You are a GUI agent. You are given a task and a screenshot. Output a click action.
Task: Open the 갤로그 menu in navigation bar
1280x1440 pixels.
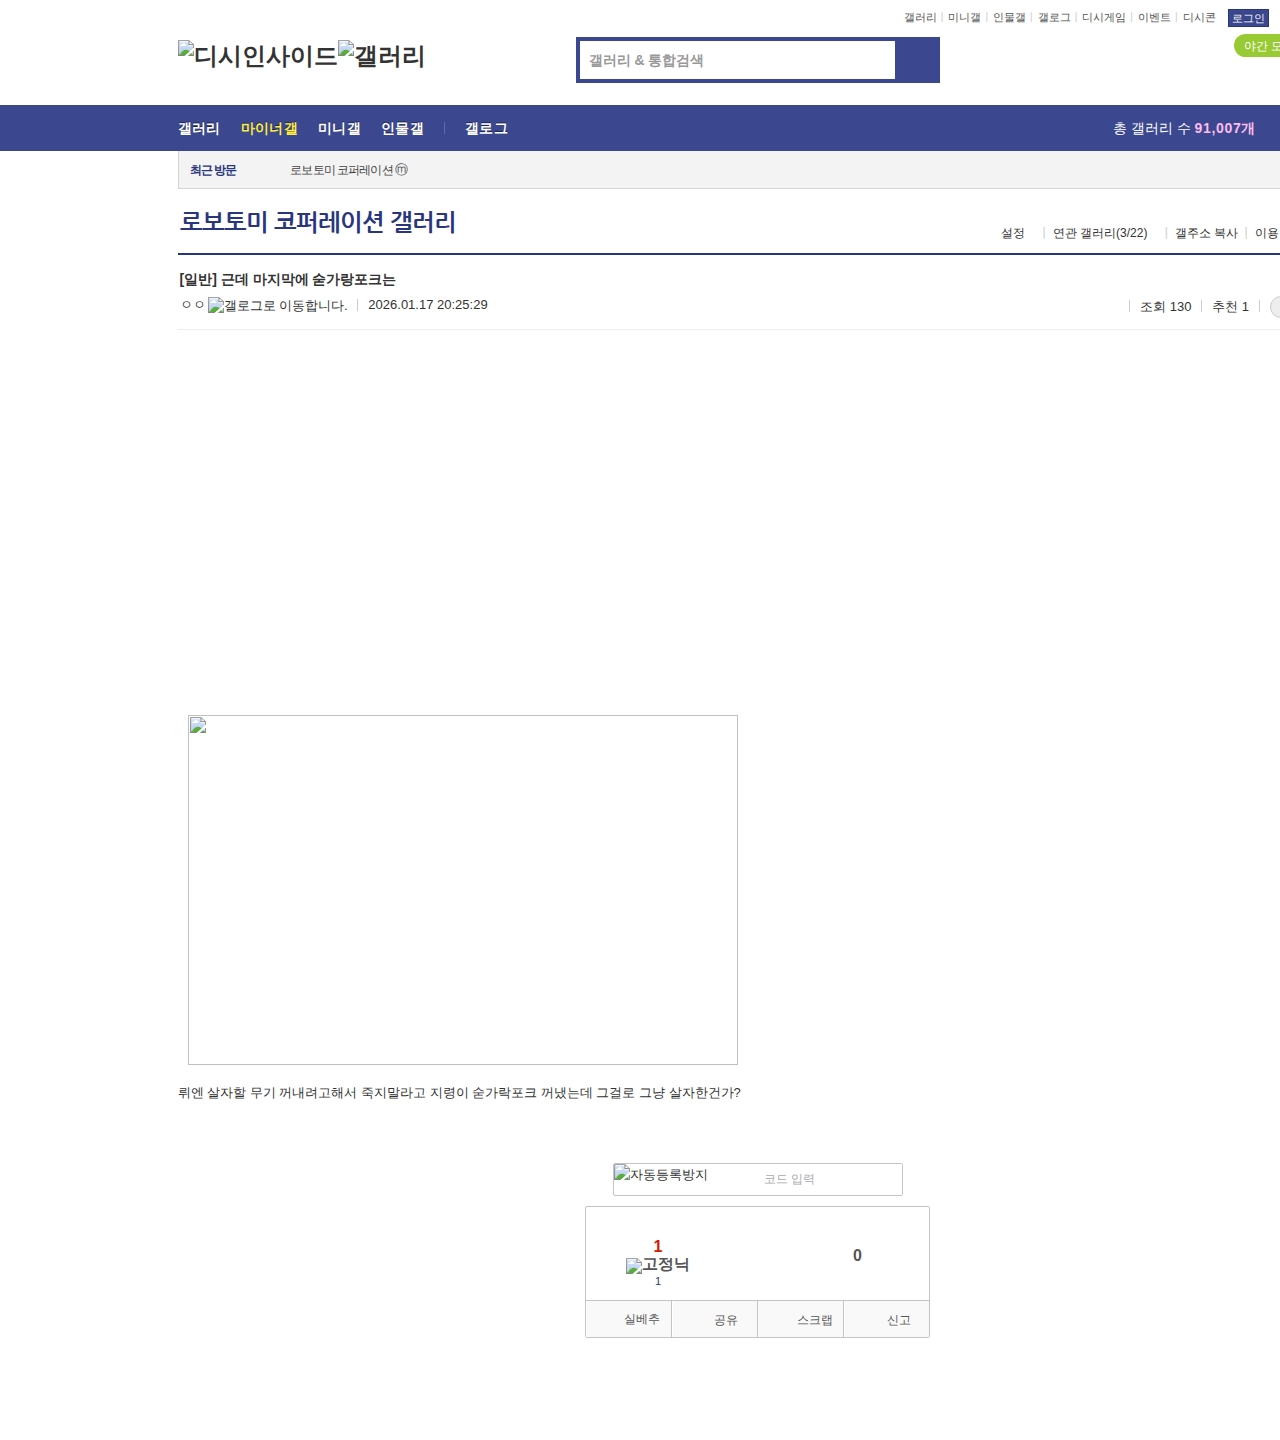click(486, 129)
